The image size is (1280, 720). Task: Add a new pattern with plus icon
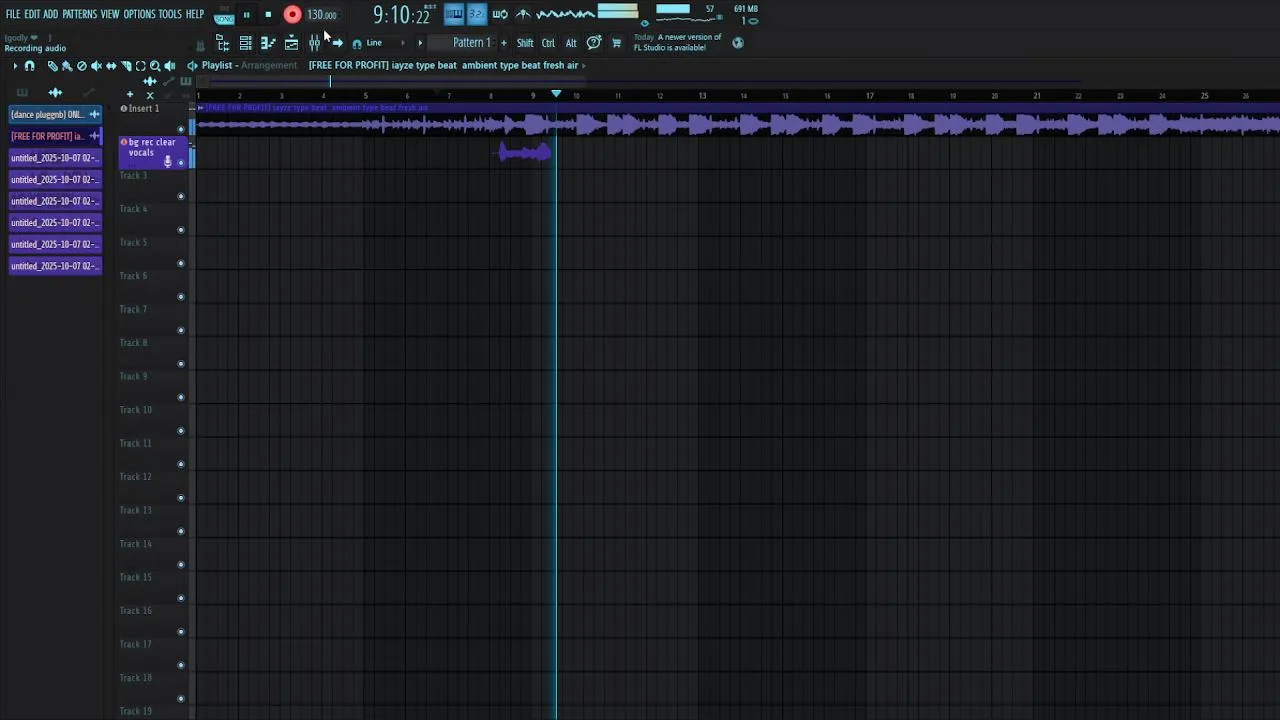pos(504,43)
